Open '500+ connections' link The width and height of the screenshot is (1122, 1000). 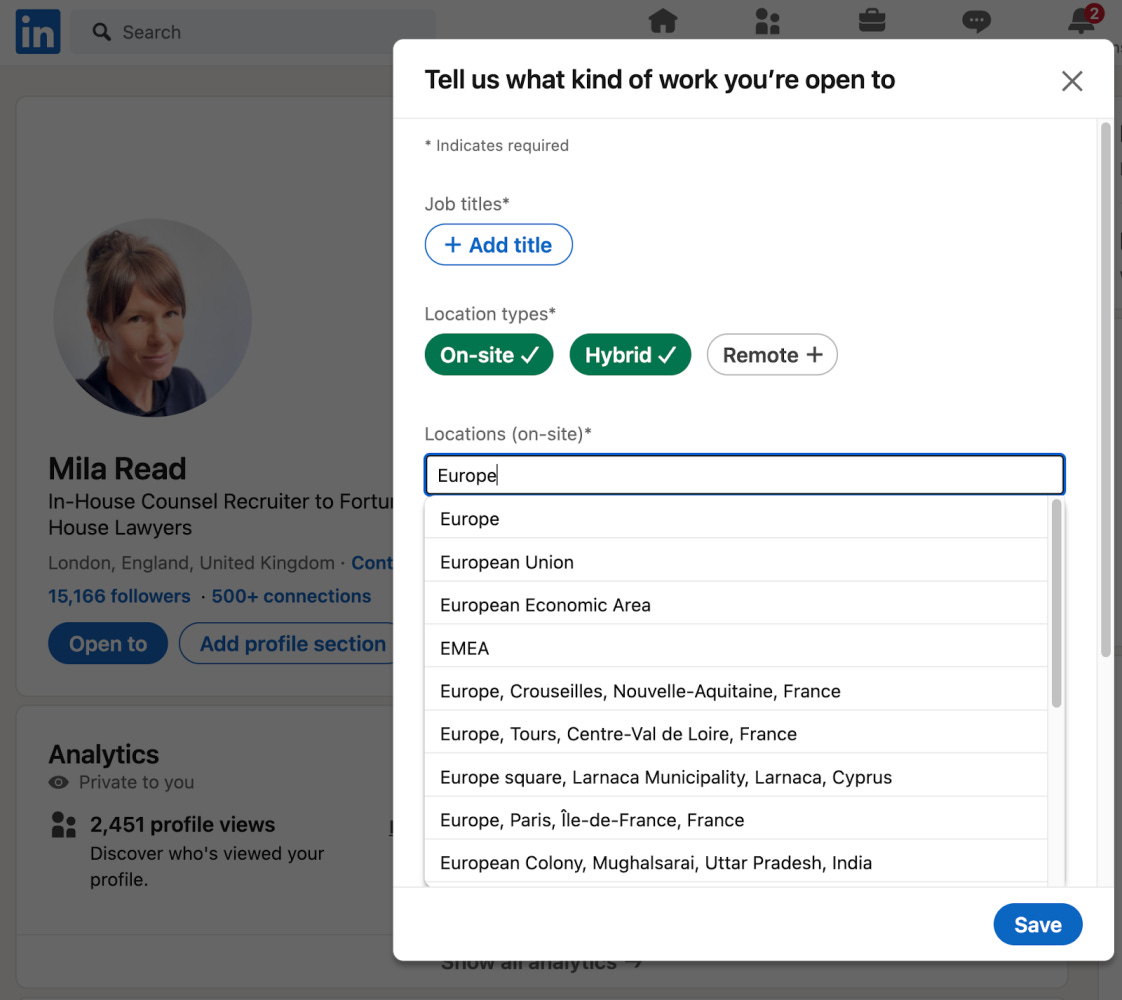coord(291,596)
